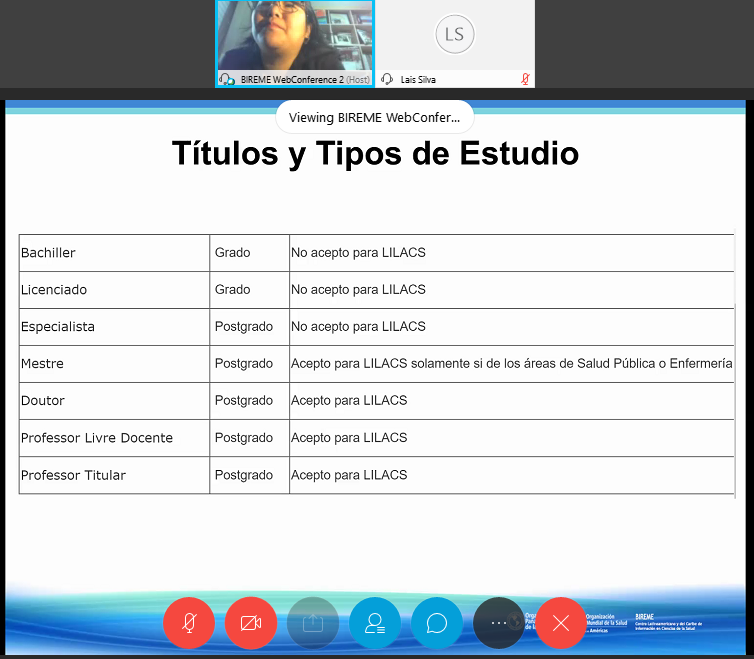The image size is (754, 659).
Task: Click Postgrado in the Professor Titular row
Action: pos(244,475)
